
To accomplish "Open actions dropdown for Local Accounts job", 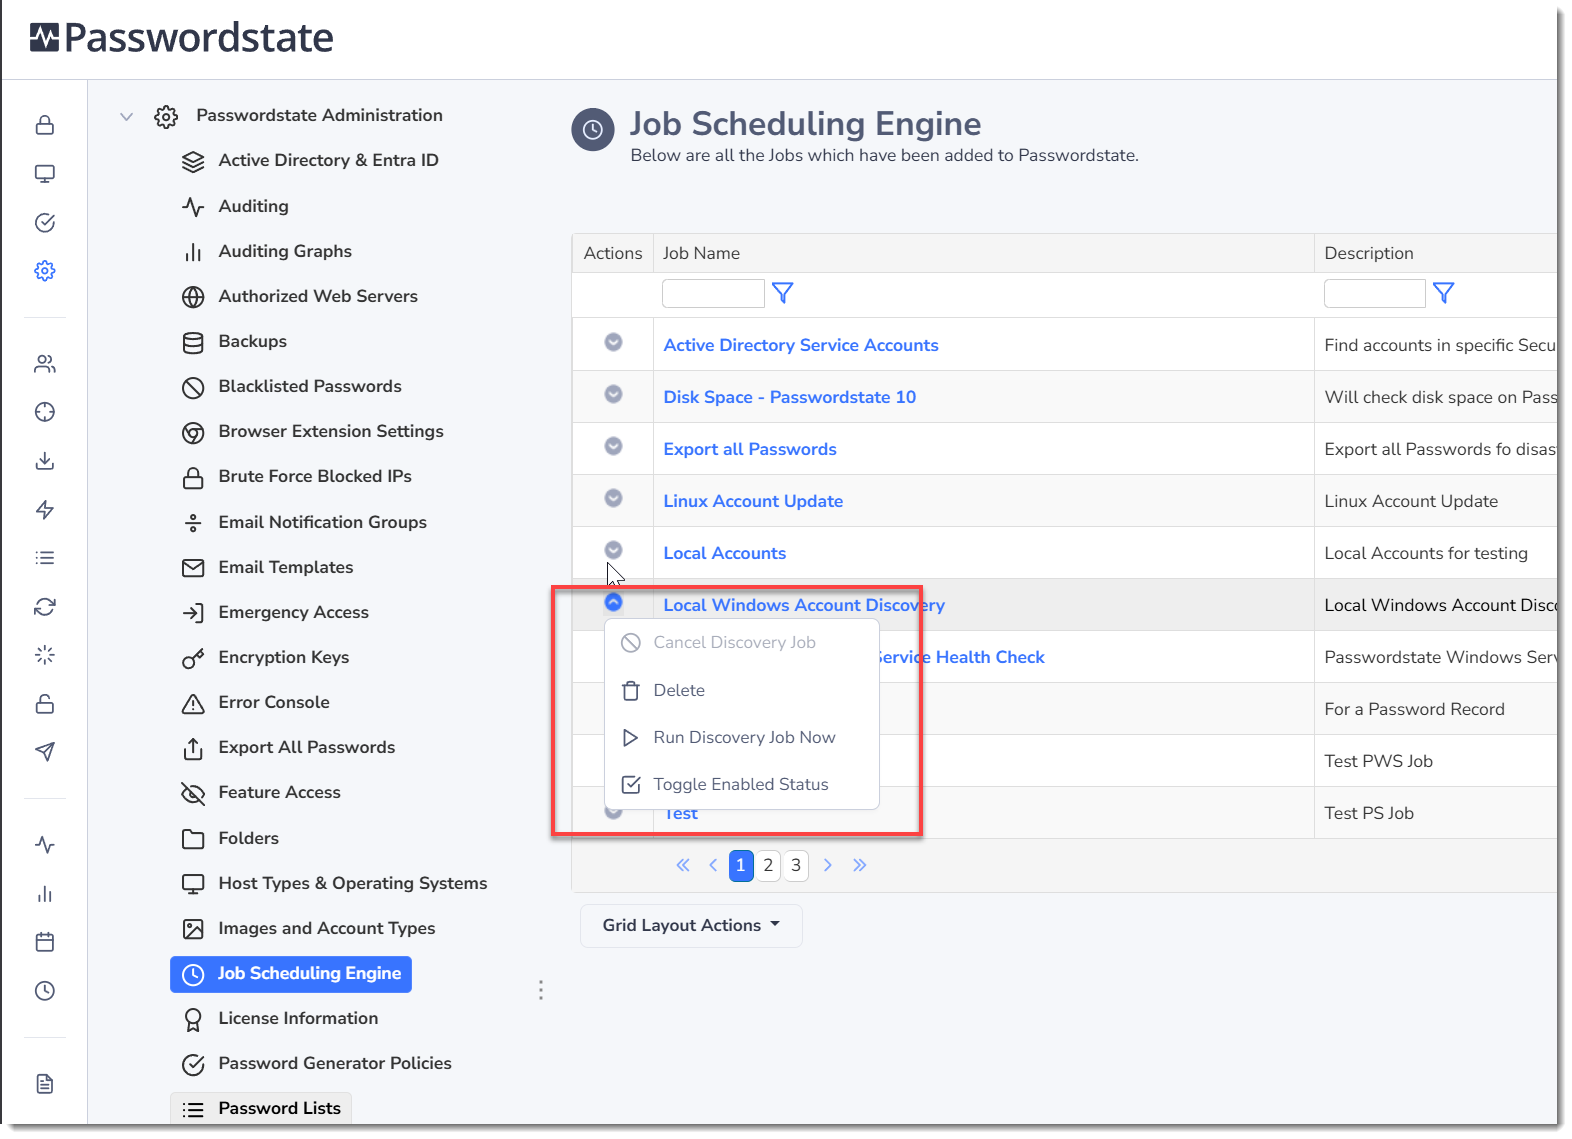I will pyautogui.click(x=614, y=550).
